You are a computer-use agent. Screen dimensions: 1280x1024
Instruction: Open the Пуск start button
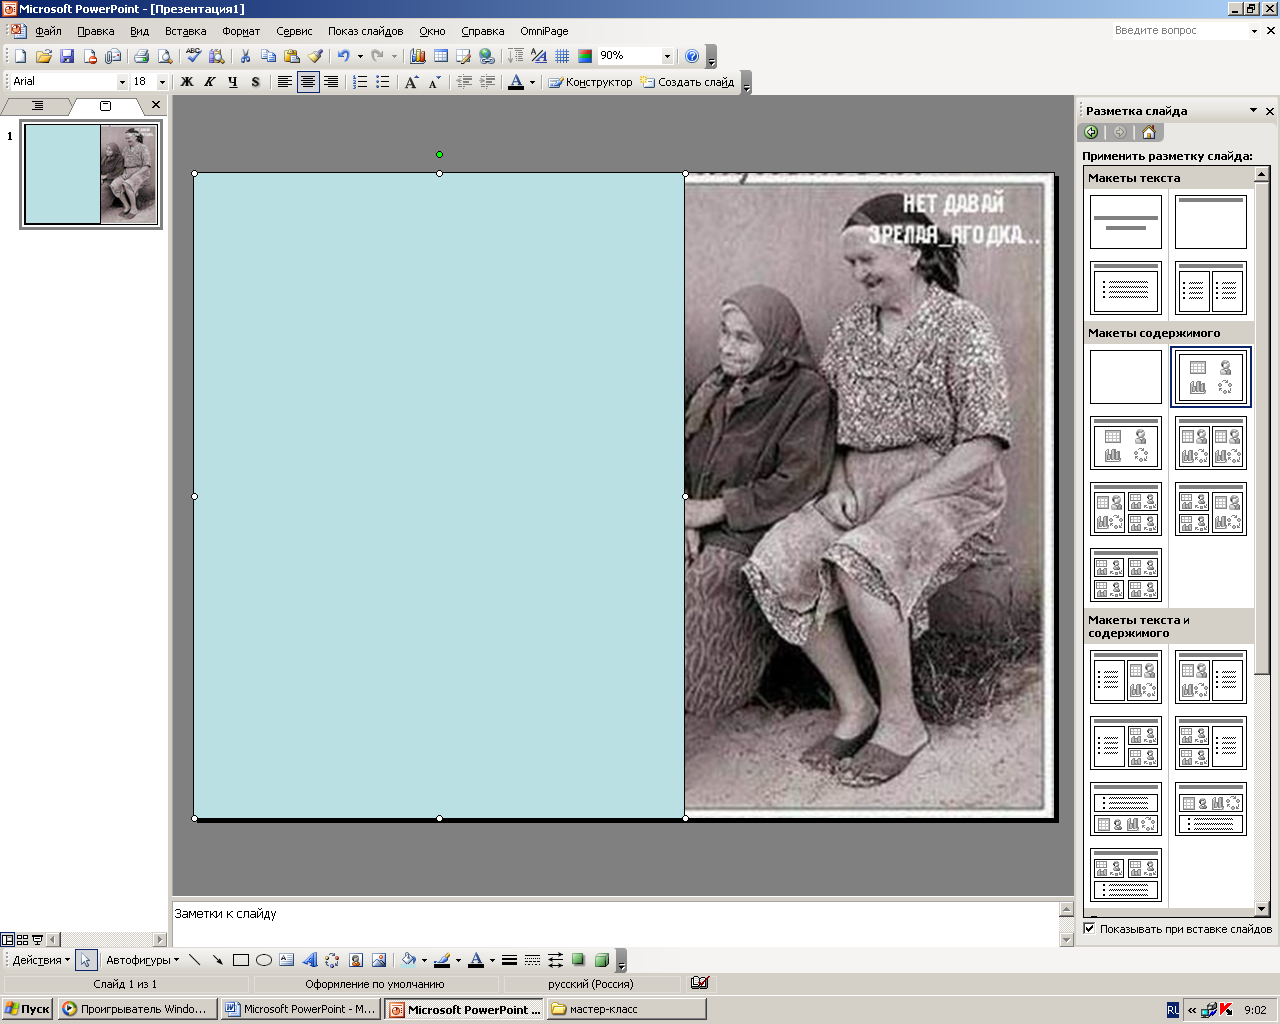[27, 1009]
